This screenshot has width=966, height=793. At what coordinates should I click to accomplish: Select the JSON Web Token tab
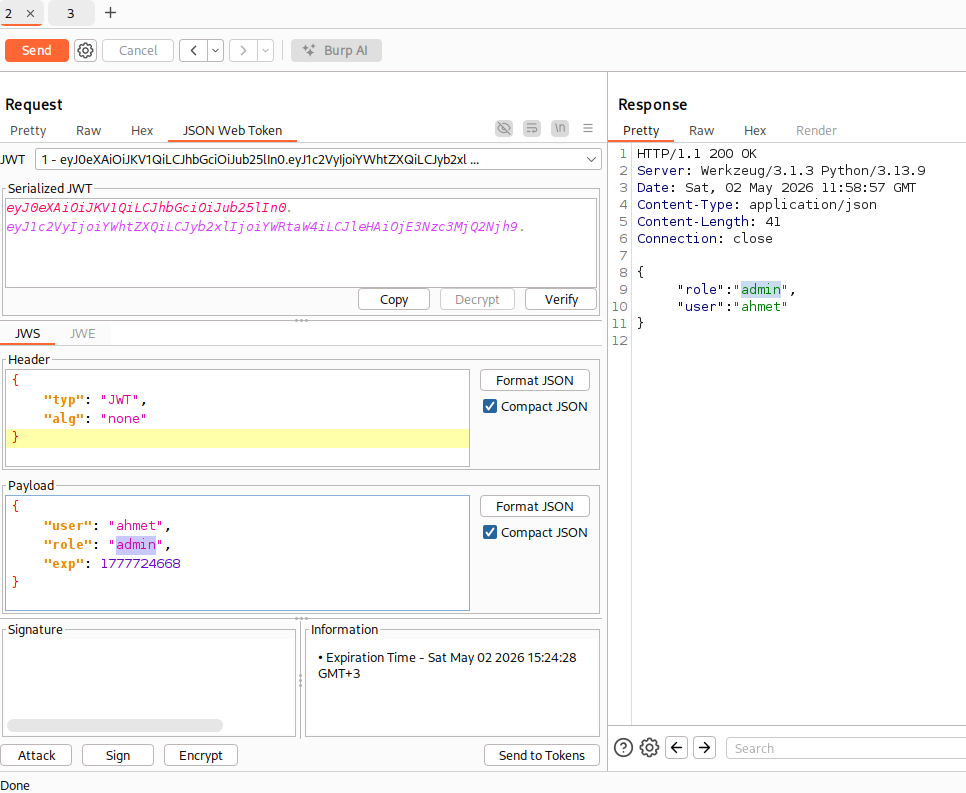(x=232, y=131)
